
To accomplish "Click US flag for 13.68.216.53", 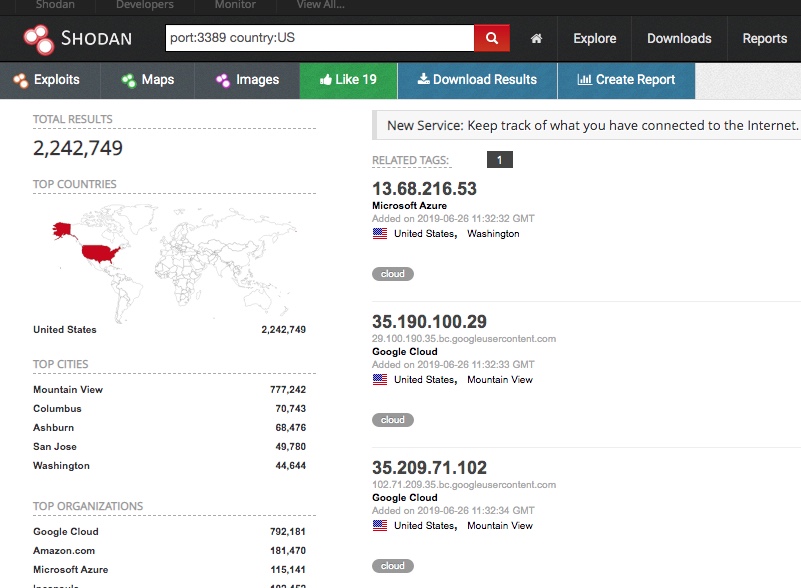I will (x=380, y=233).
